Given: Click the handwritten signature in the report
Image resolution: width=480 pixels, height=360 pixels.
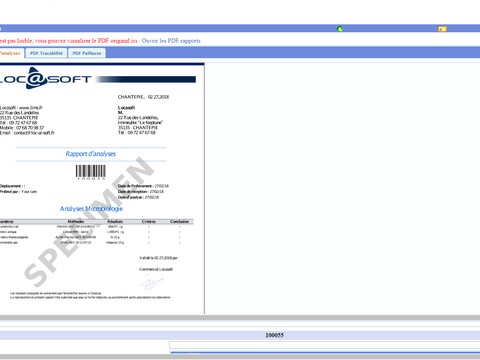Looking at the screenshot, I should click(152, 283).
